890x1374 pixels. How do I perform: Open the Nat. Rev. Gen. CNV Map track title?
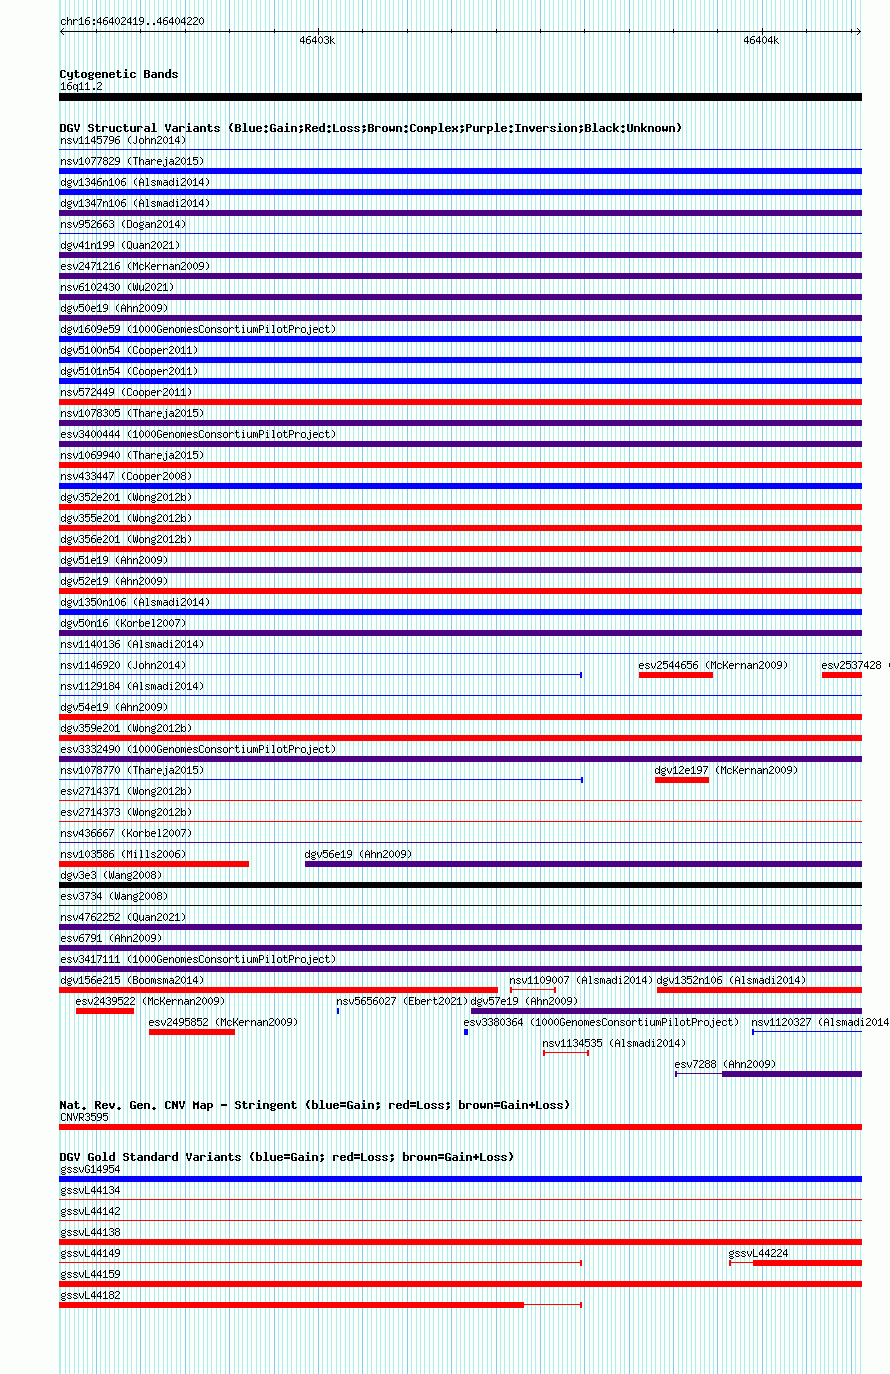click(x=315, y=1105)
